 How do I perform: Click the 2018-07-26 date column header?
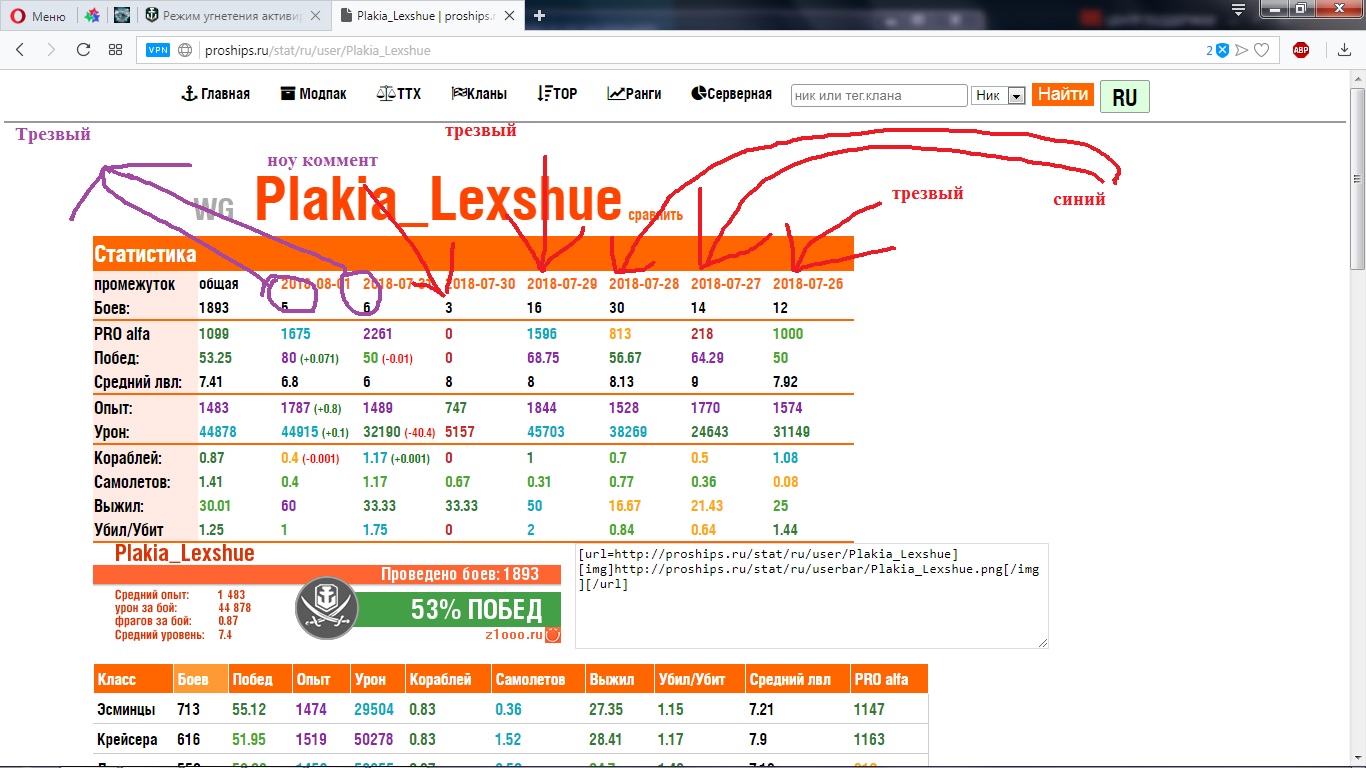click(x=808, y=284)
